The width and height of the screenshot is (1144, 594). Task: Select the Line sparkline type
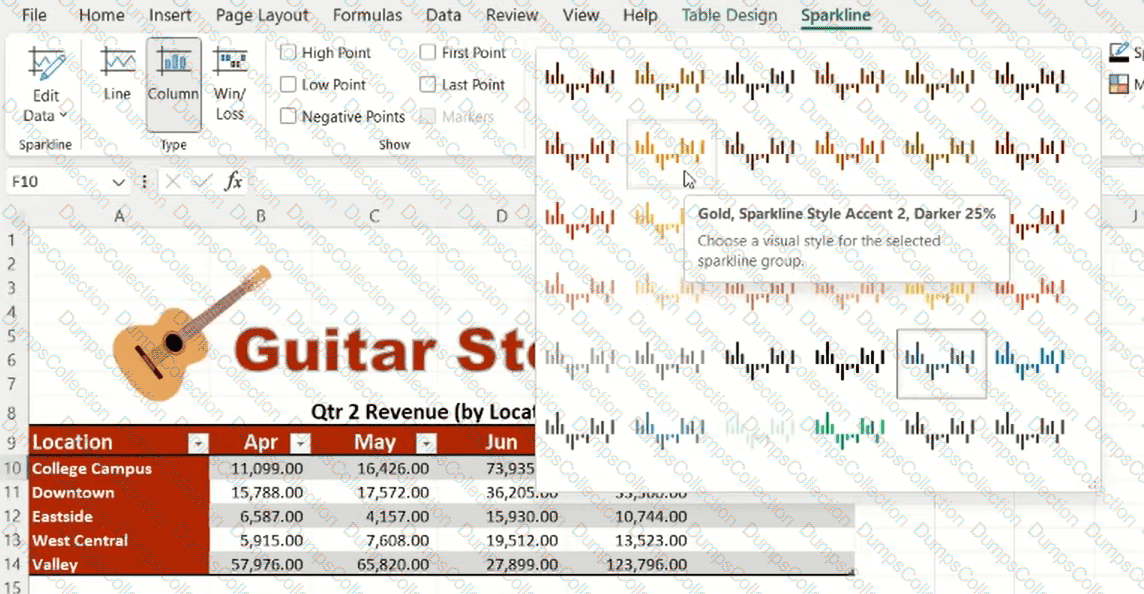point(117,75)
